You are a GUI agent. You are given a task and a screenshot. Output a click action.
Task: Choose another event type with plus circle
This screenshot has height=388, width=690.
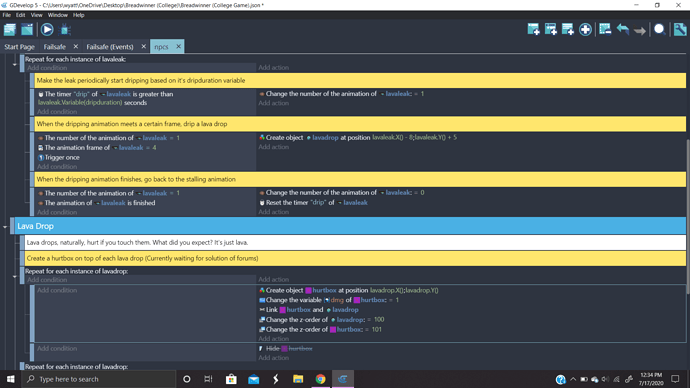585,29
